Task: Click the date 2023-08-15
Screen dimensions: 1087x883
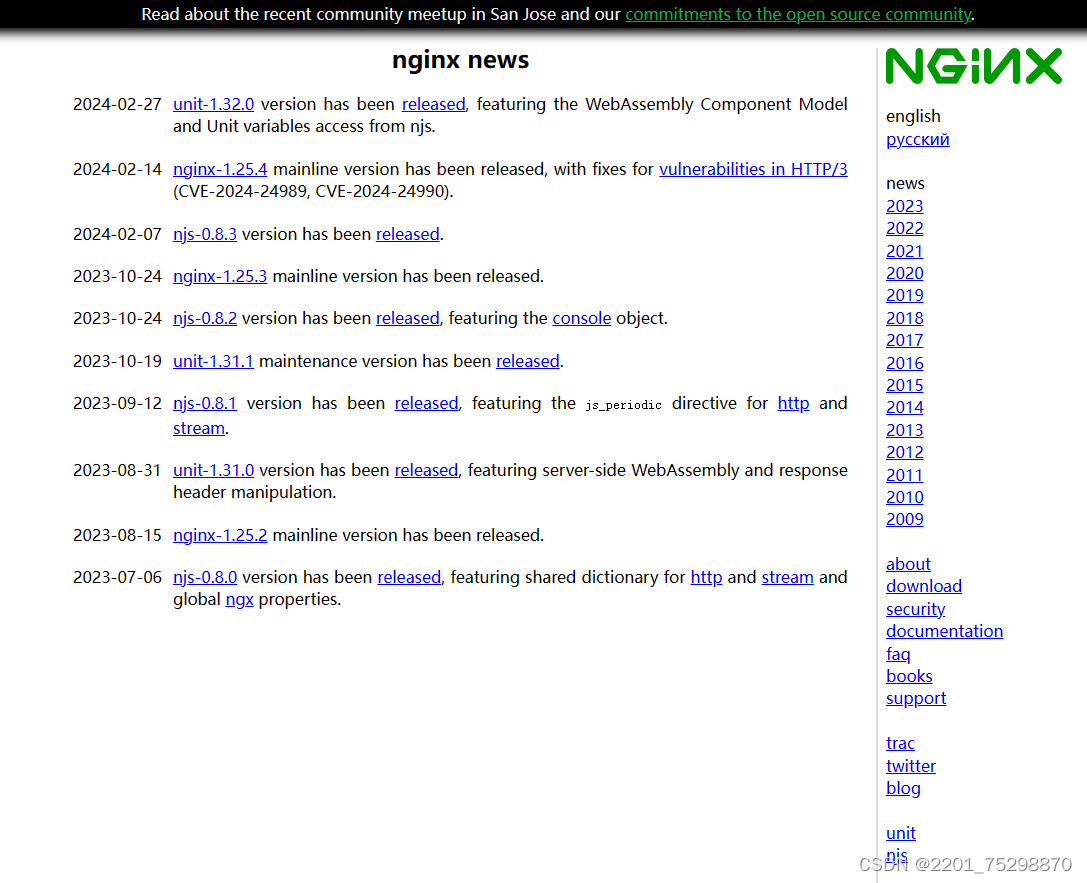Action: click(x=117, y=535)
